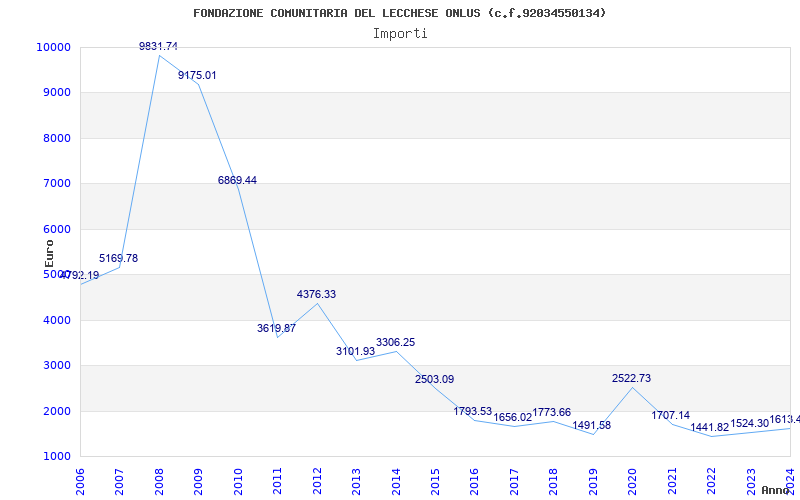Click the Anno axis label

[775, 490]
